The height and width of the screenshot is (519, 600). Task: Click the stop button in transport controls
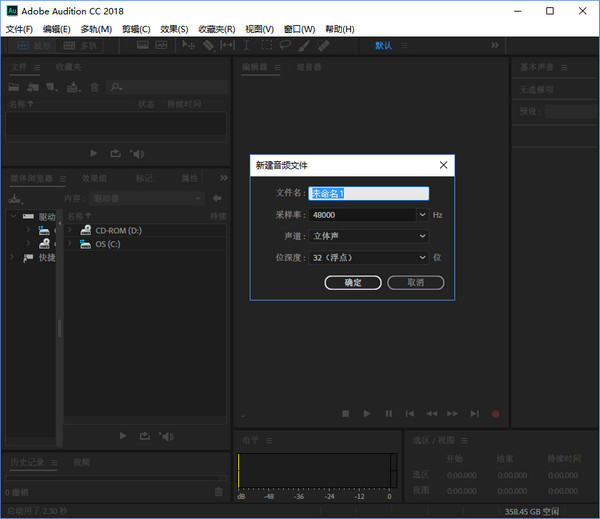click(345, 413)
